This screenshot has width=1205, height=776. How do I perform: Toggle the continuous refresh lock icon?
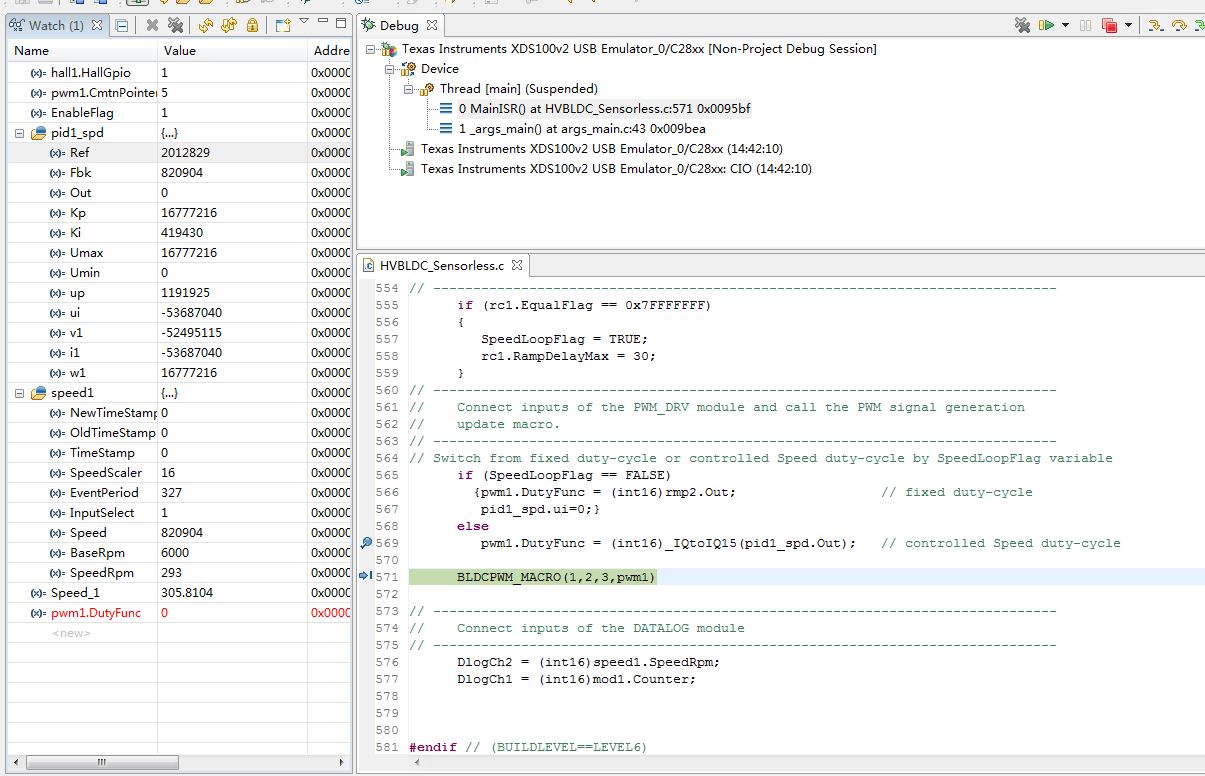(252, 25)
